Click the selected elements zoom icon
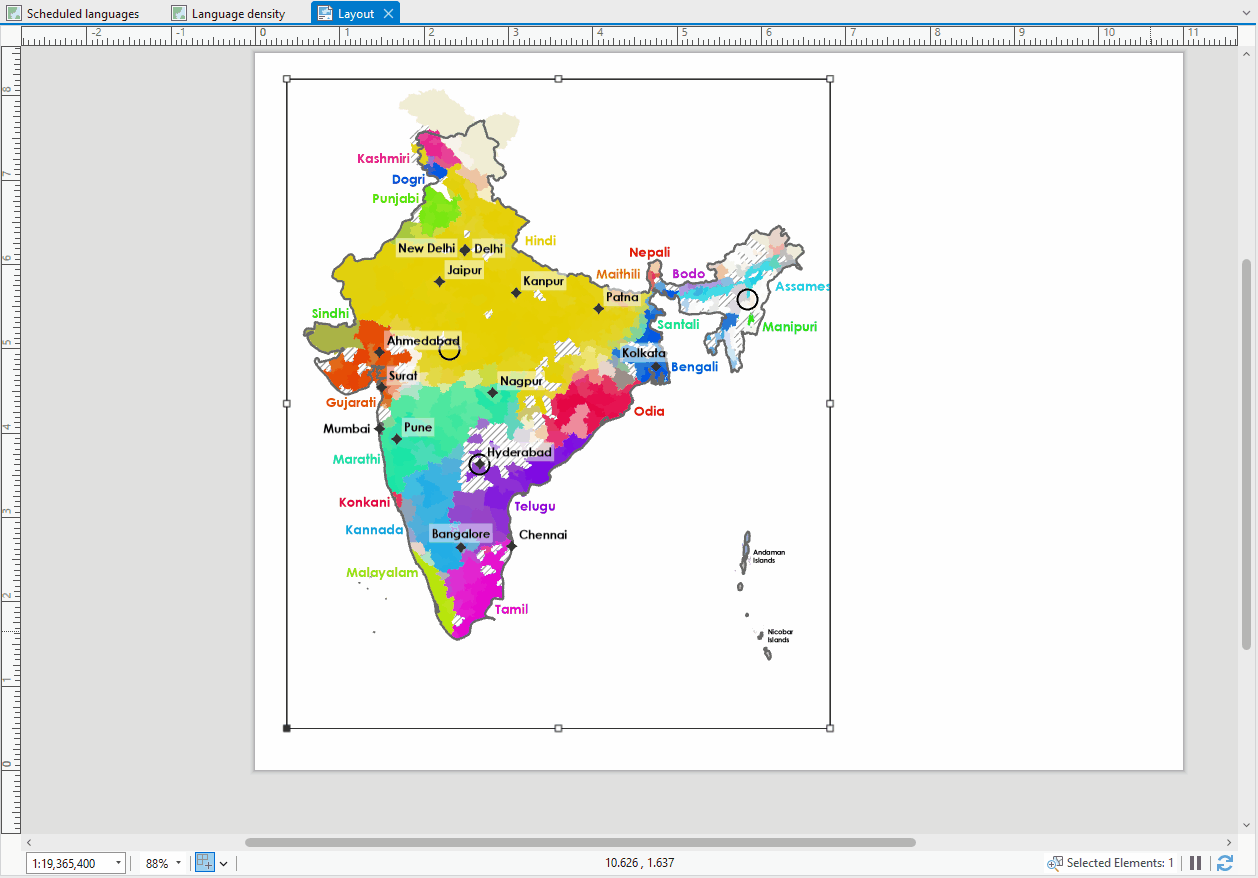 point(1054,863)
